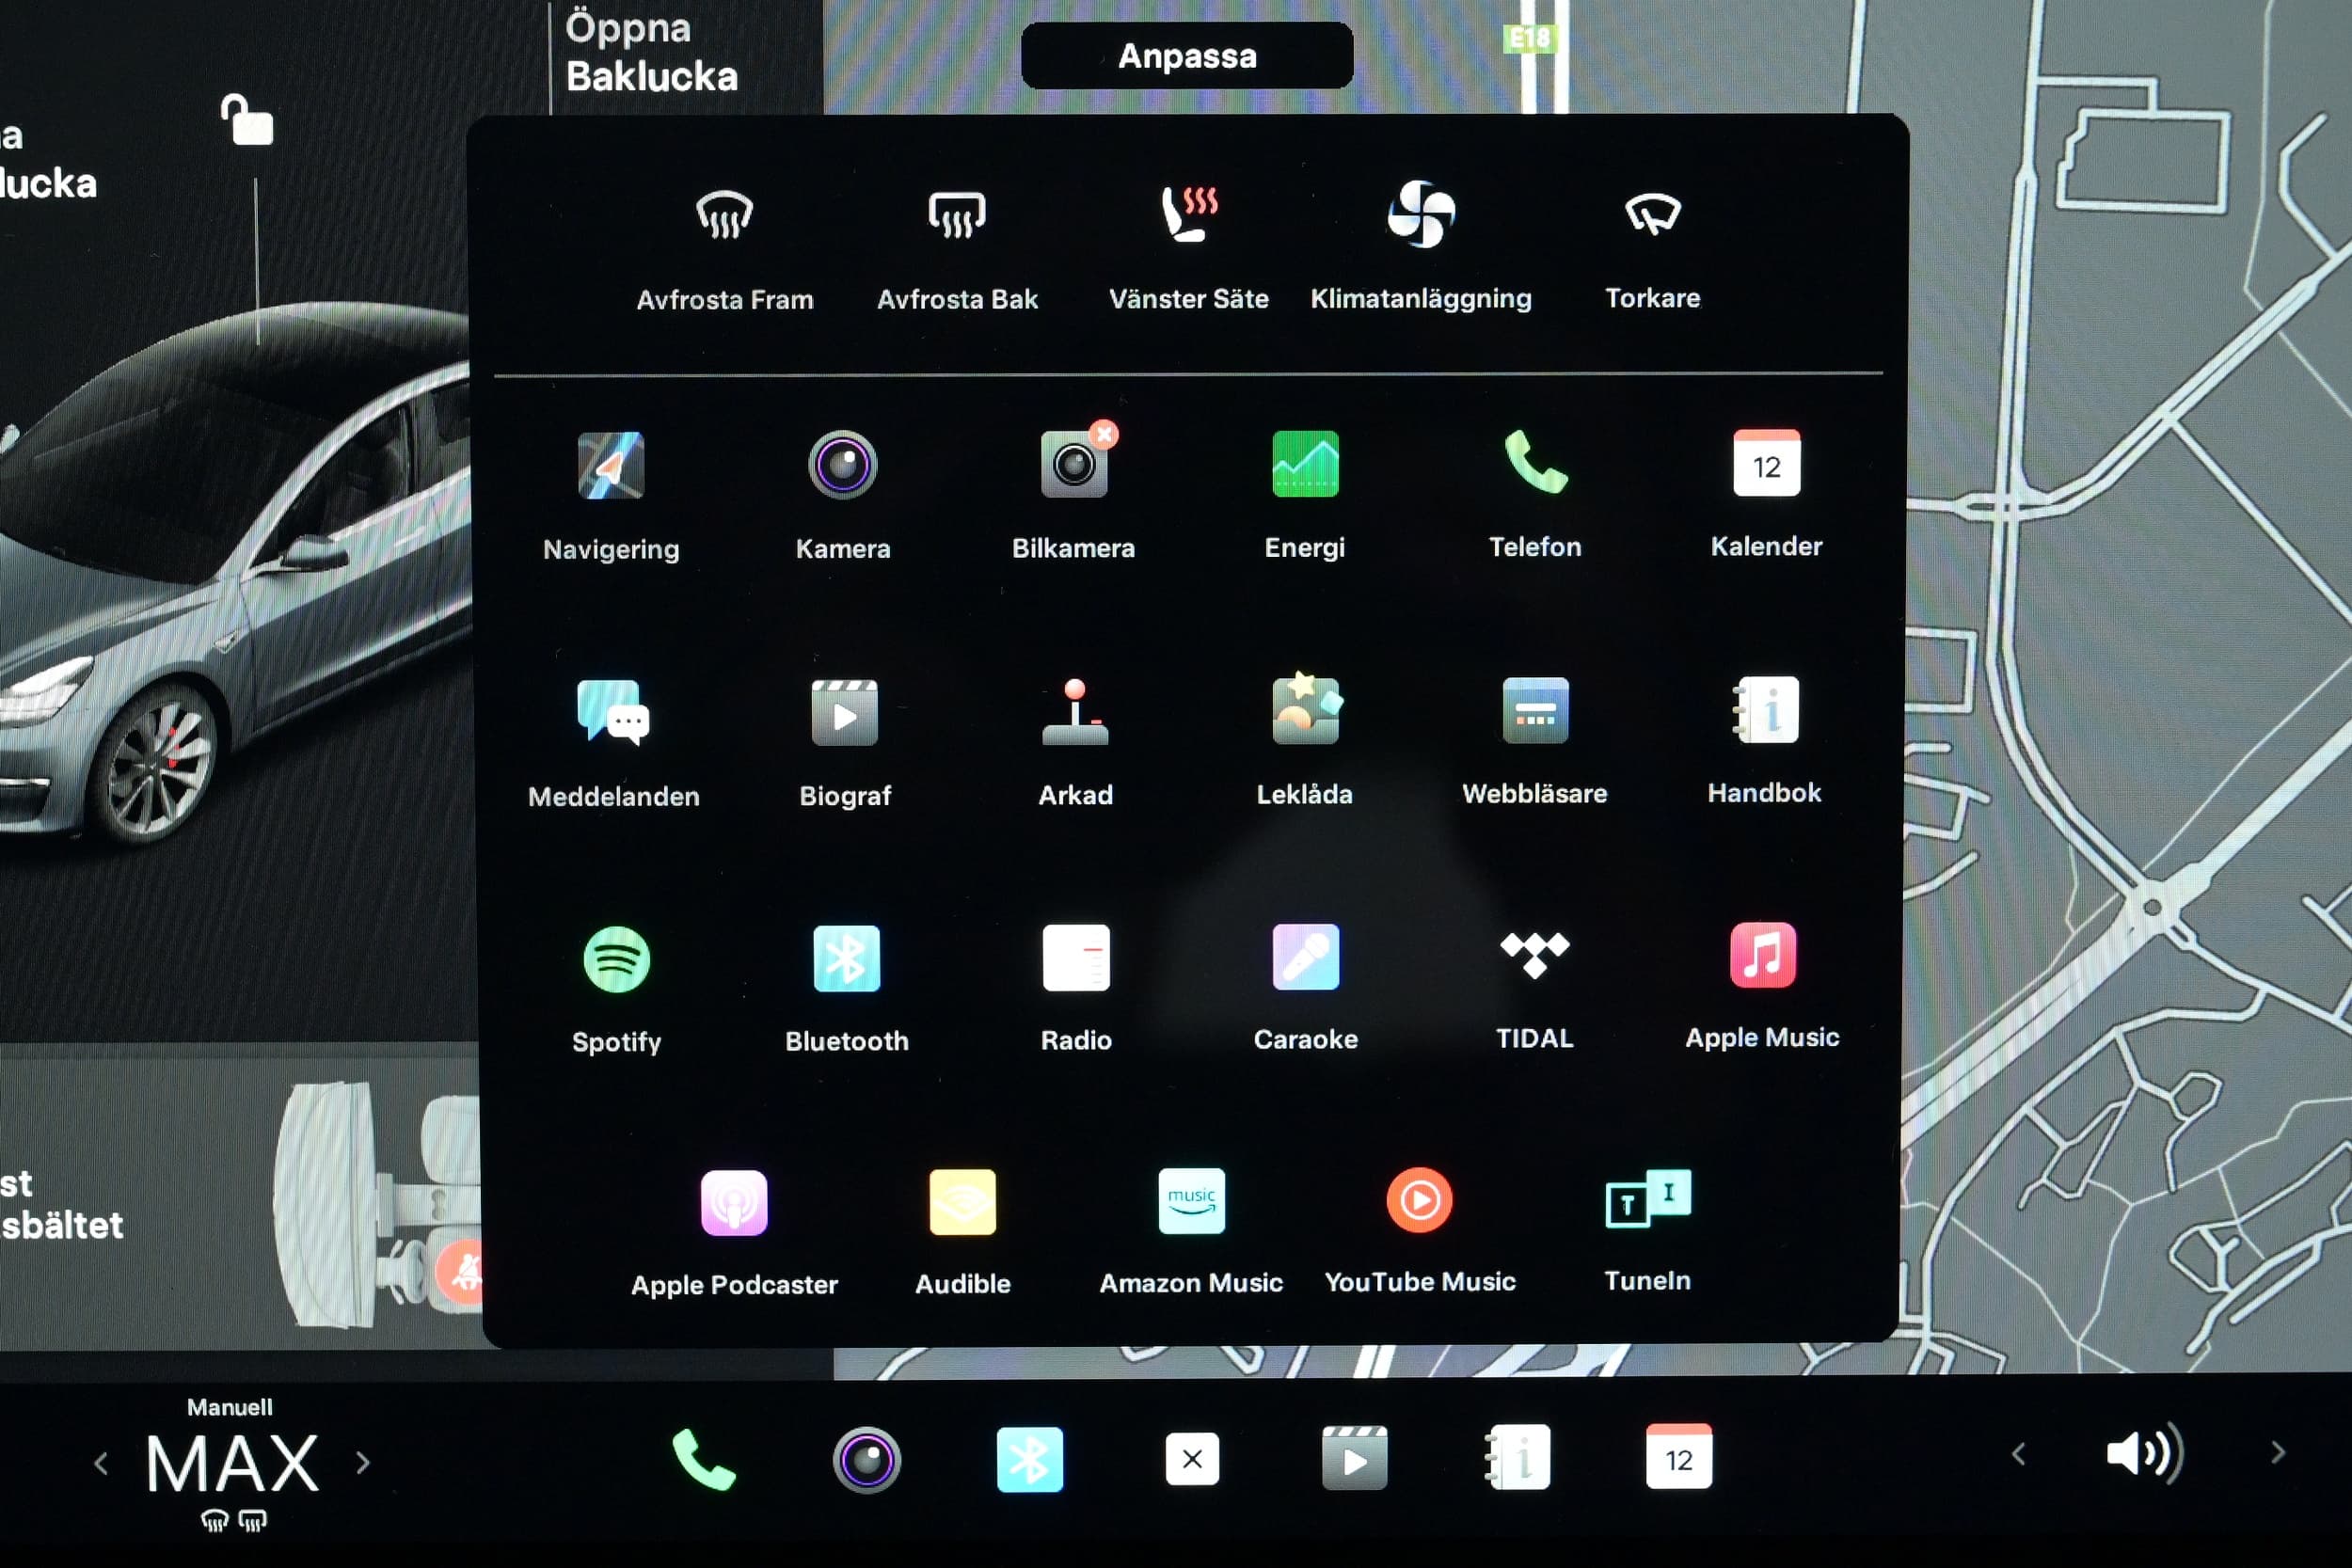Tap the orange seatbelt warning icon

(x=462, y=1272)
